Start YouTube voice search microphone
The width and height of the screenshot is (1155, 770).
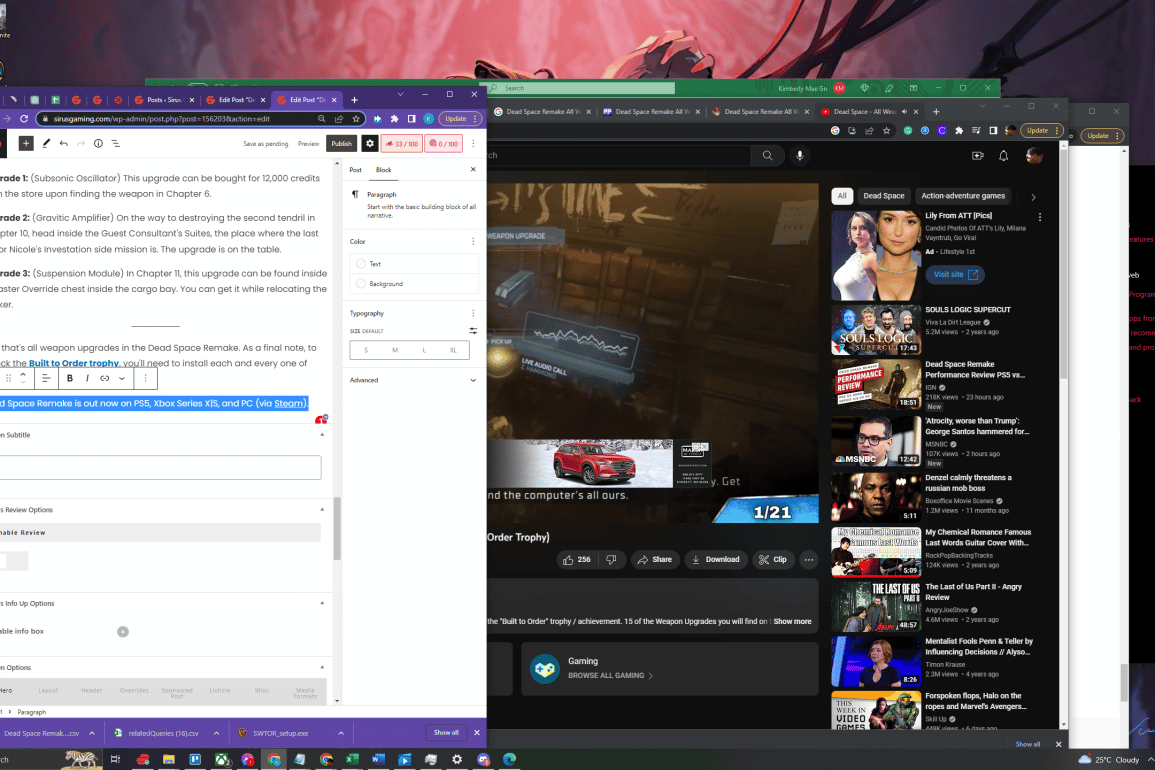coord(799,155)
